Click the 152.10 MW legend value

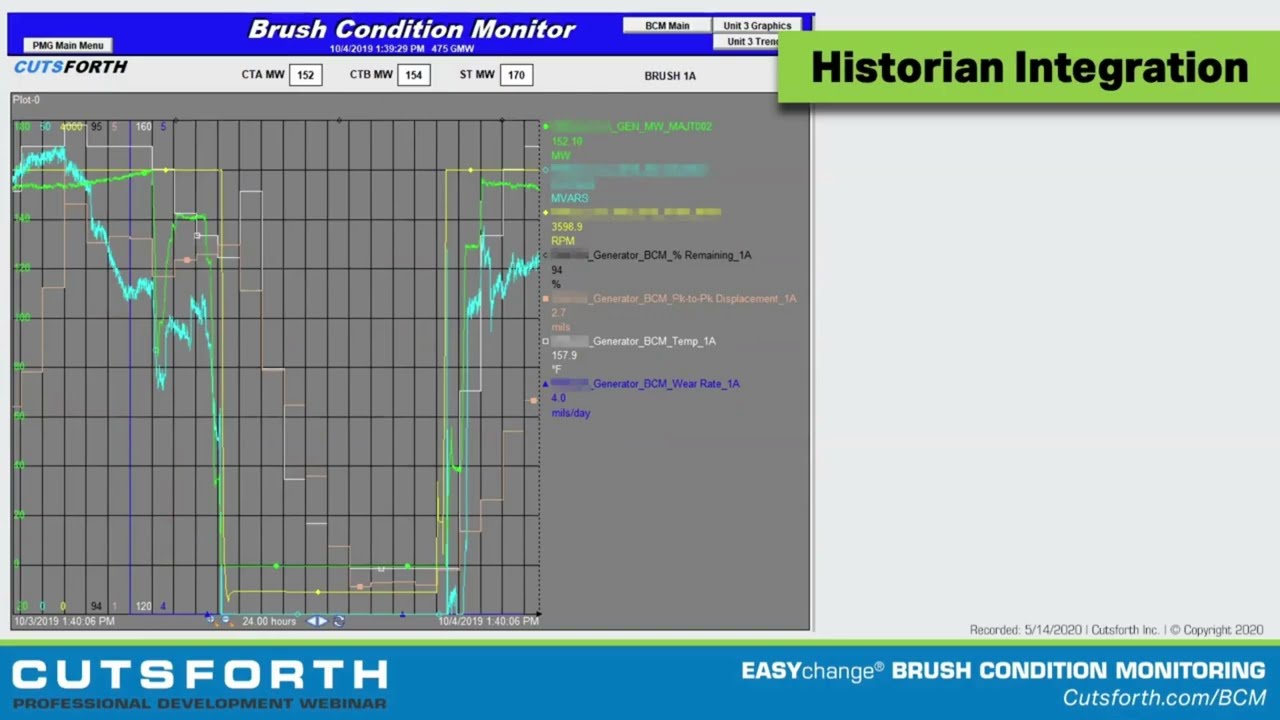[567, 141]
